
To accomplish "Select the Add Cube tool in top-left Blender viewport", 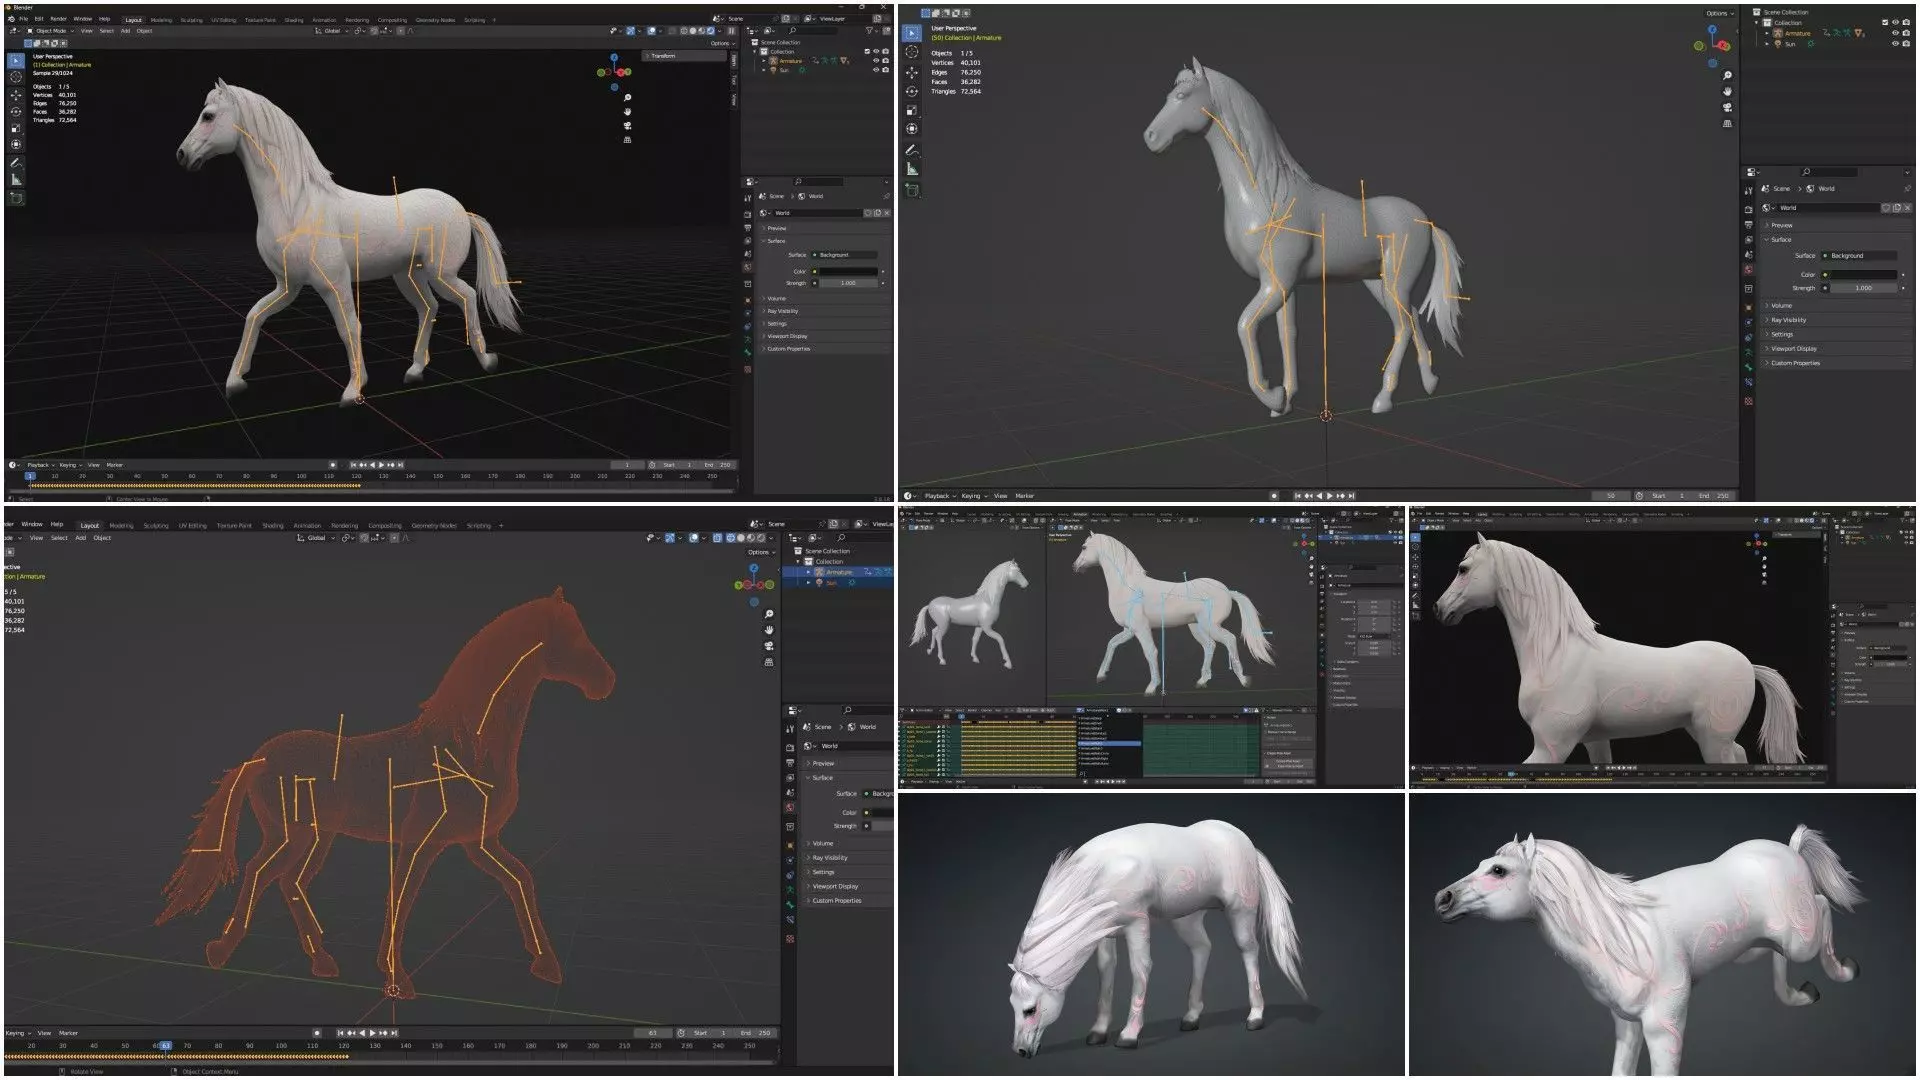I will (16, 198).
